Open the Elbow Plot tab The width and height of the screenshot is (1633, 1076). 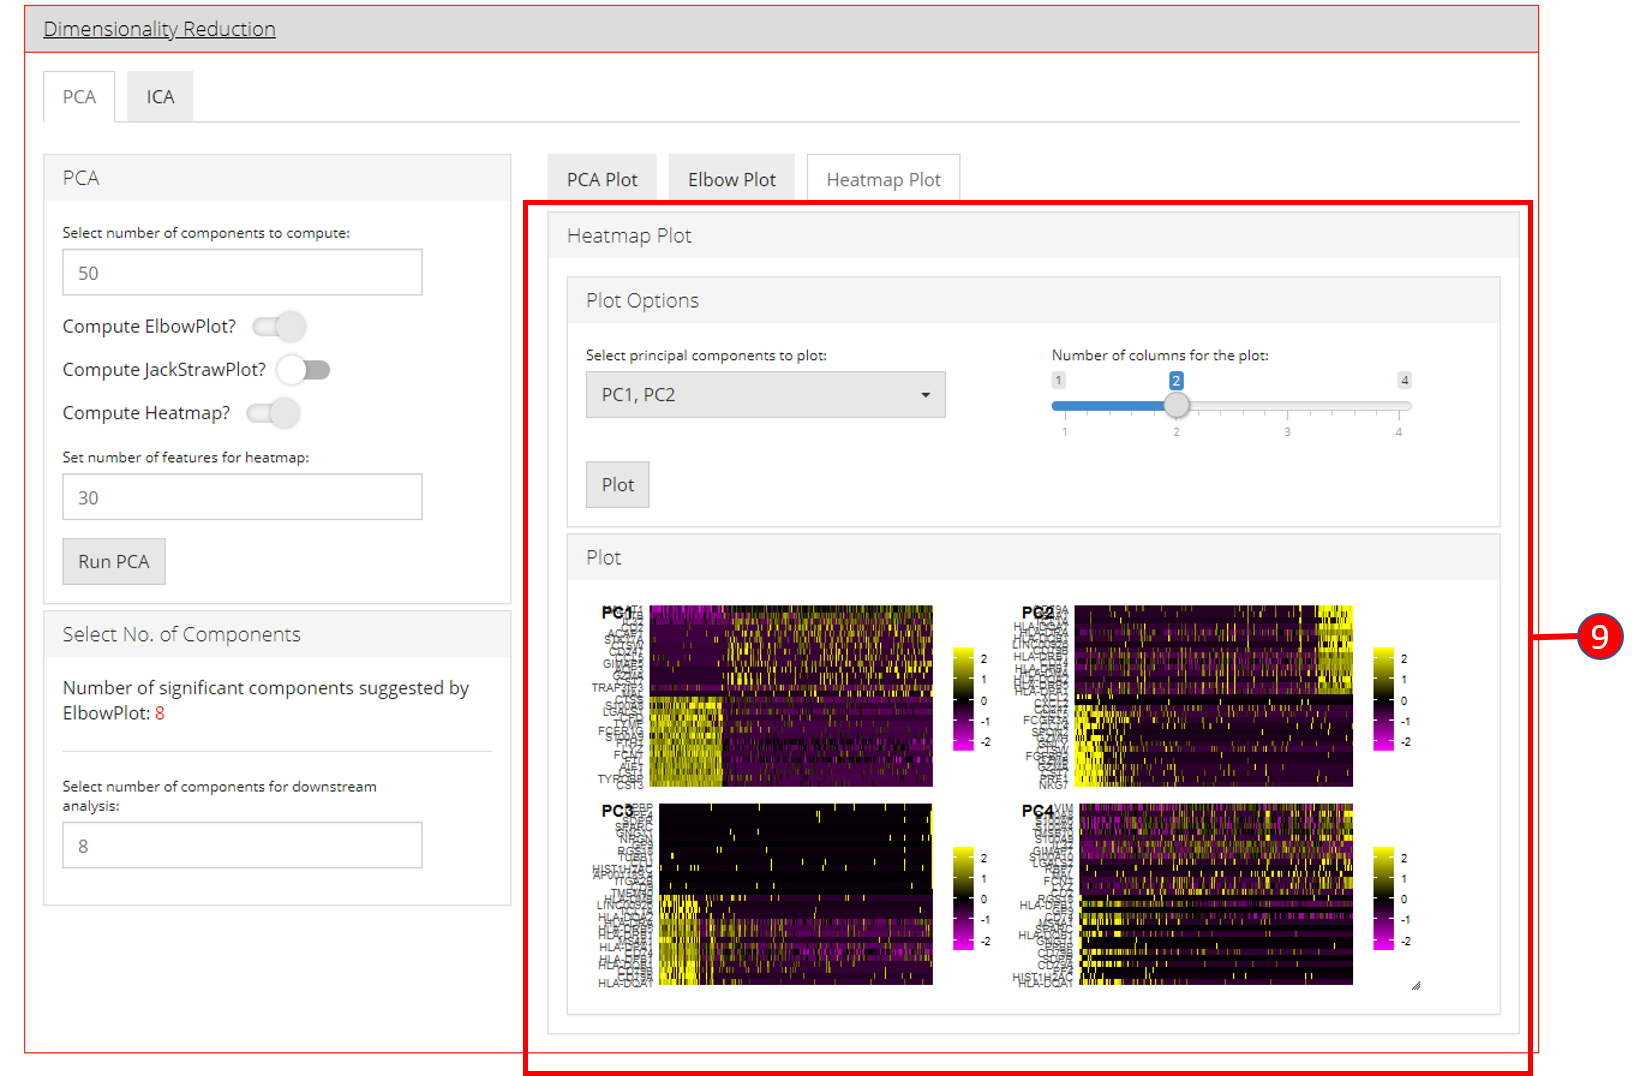[731, 180]
